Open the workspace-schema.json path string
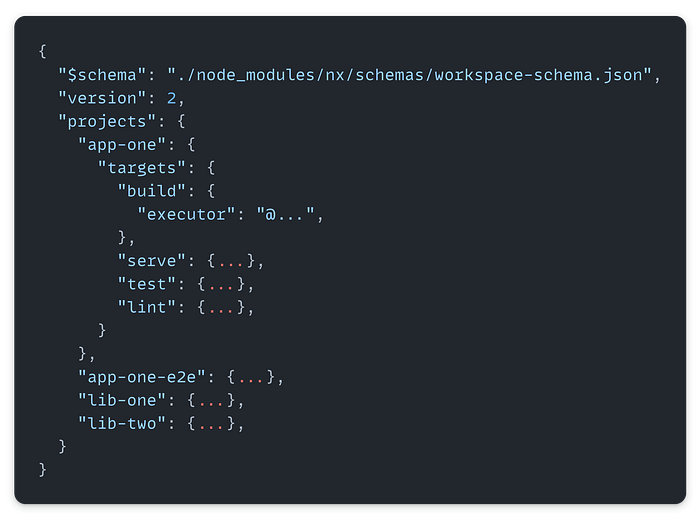Screen dimensions: 700x520 click(409, 75)
